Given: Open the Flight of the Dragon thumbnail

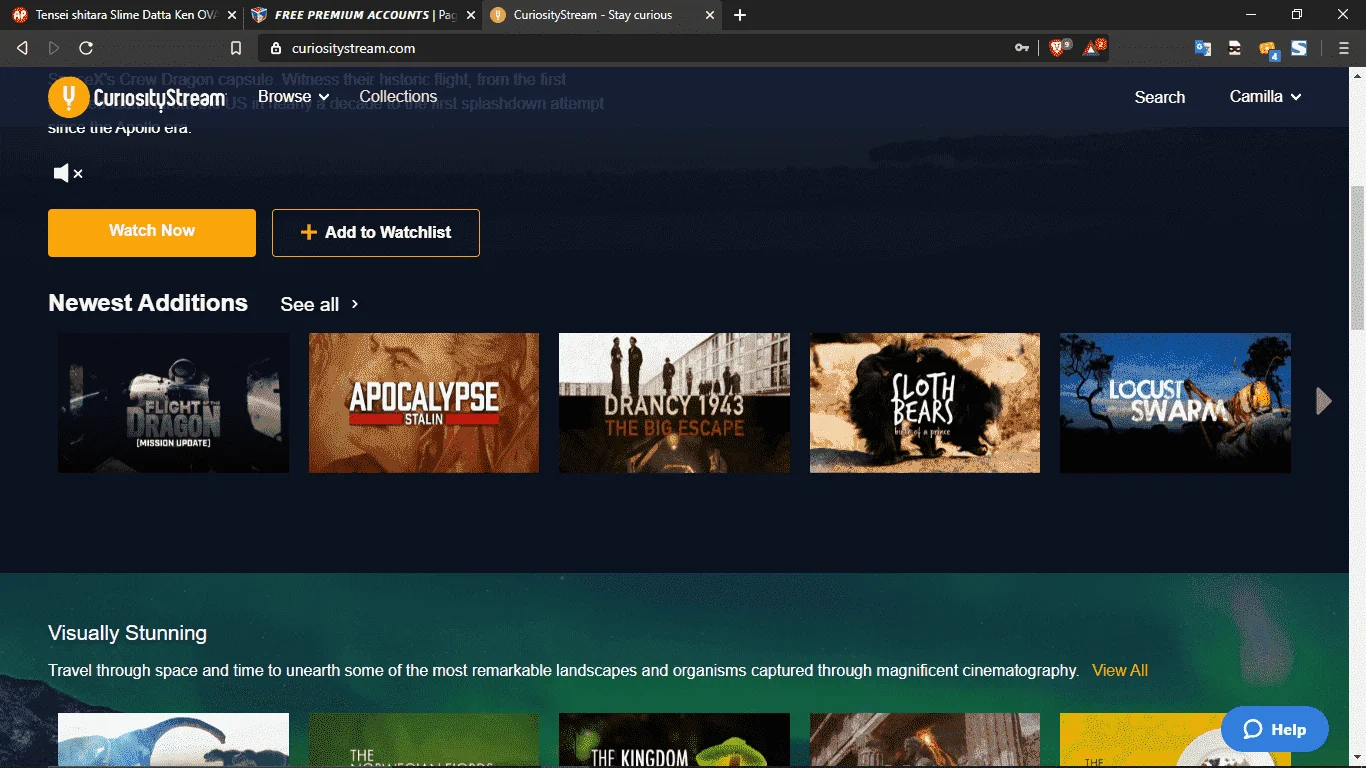Looking at the screenshot, I should point(173,403).
